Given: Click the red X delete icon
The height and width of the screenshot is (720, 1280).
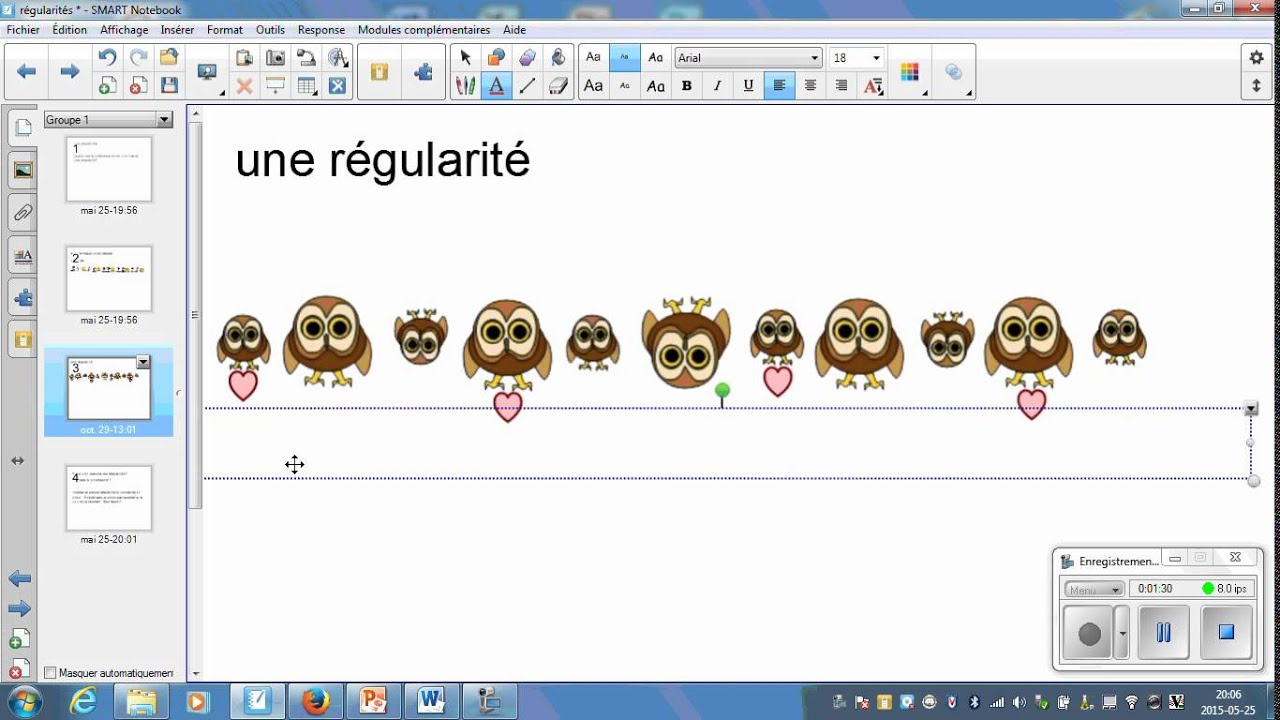Looking at the screenshot, I should pyautogui.click(x=244, y=86).
